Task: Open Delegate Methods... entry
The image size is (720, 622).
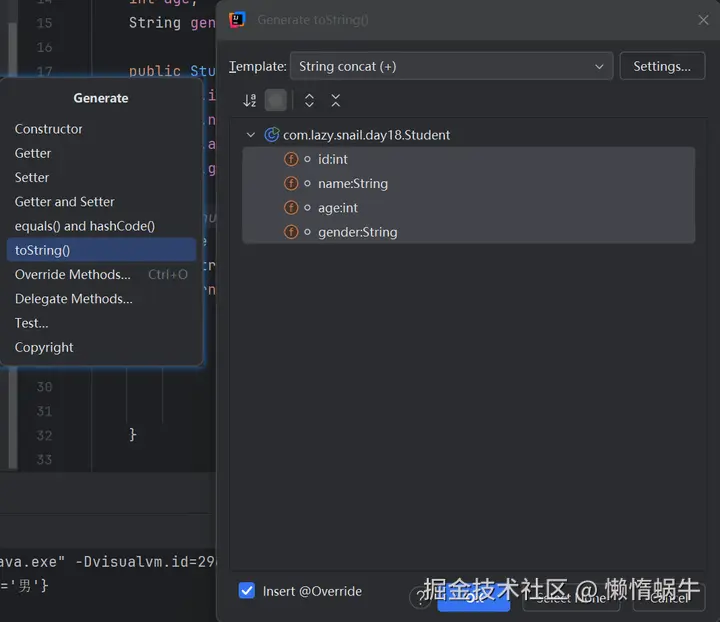Action: tap(101, 299)
